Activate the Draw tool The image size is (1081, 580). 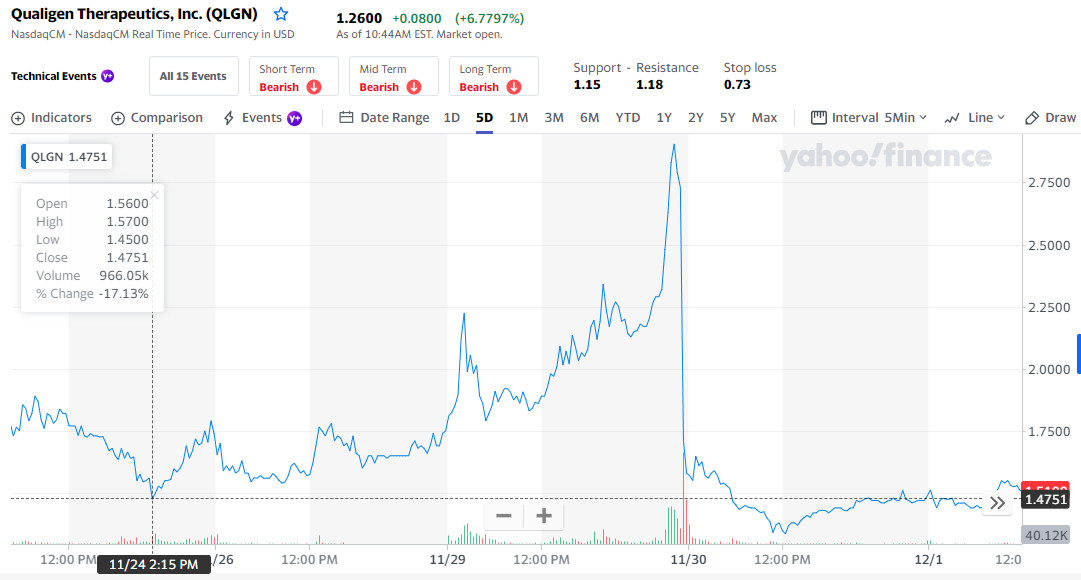(1051, 118)
